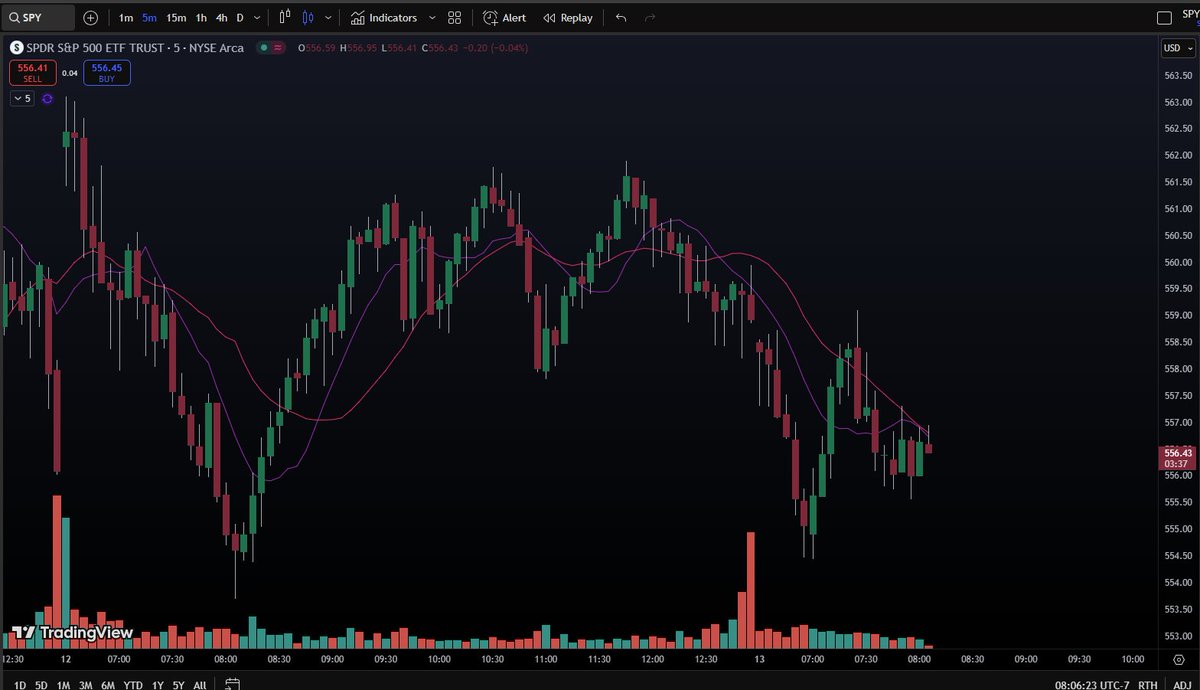
Task: Set the date range to 1Y
Action: 158,685
